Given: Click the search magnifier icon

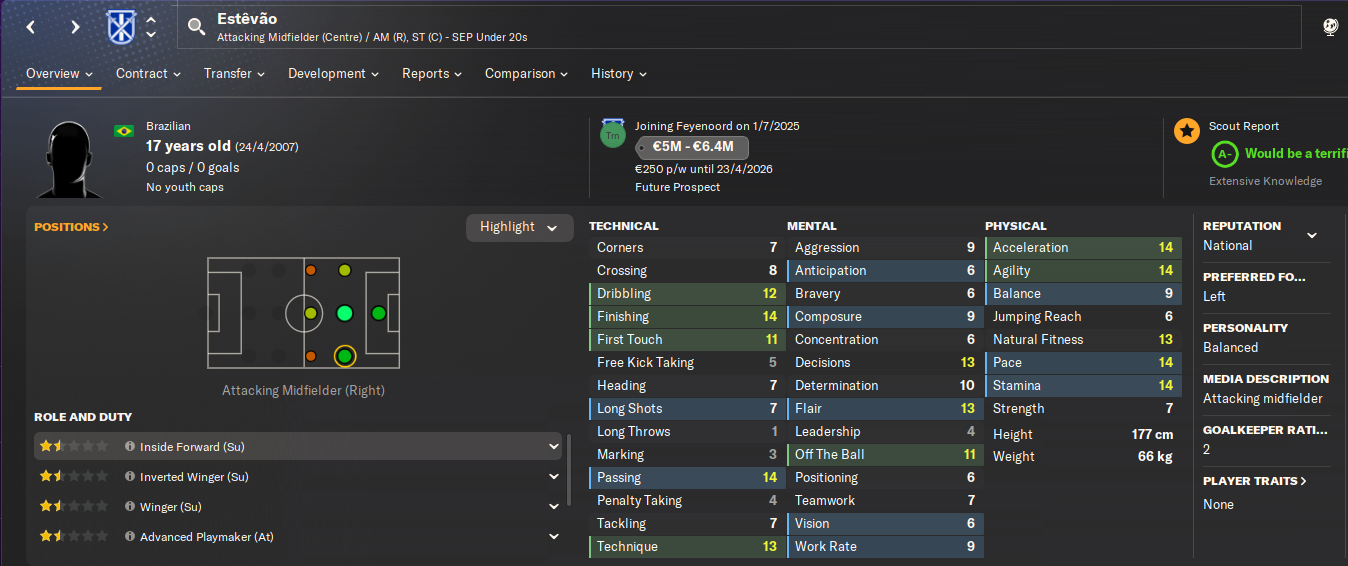Looking at the screenshot, I should pos(196,27).
